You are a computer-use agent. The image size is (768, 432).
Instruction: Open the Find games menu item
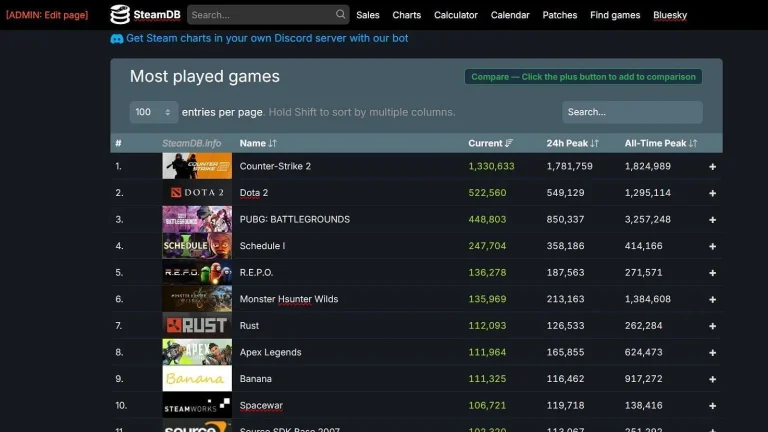tap(615, 15)
